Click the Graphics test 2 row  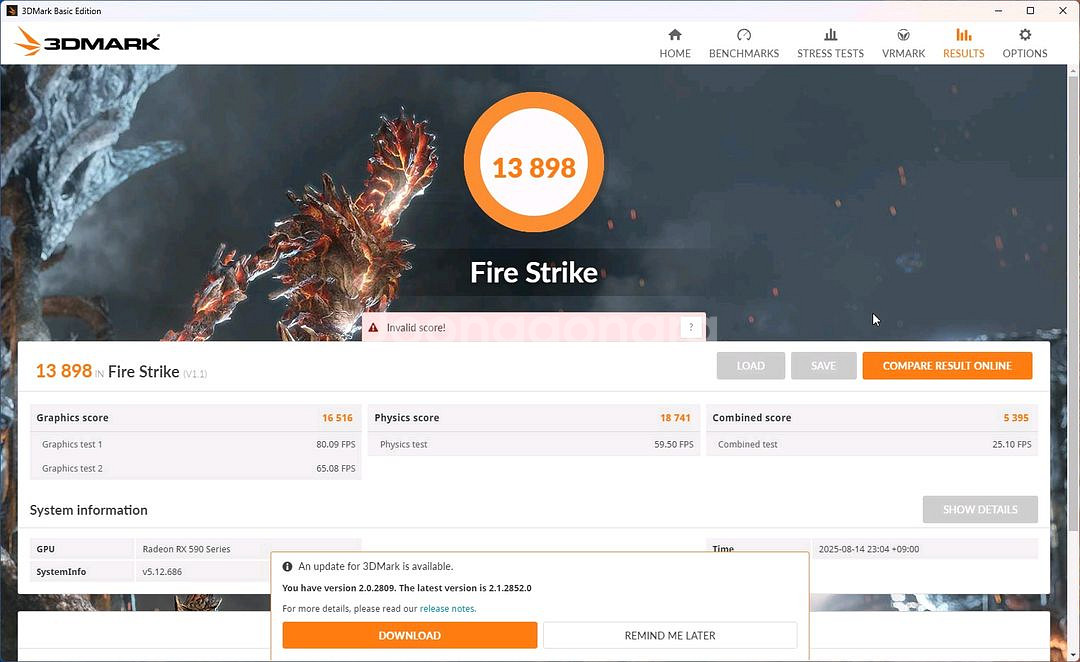click(196, 468)
